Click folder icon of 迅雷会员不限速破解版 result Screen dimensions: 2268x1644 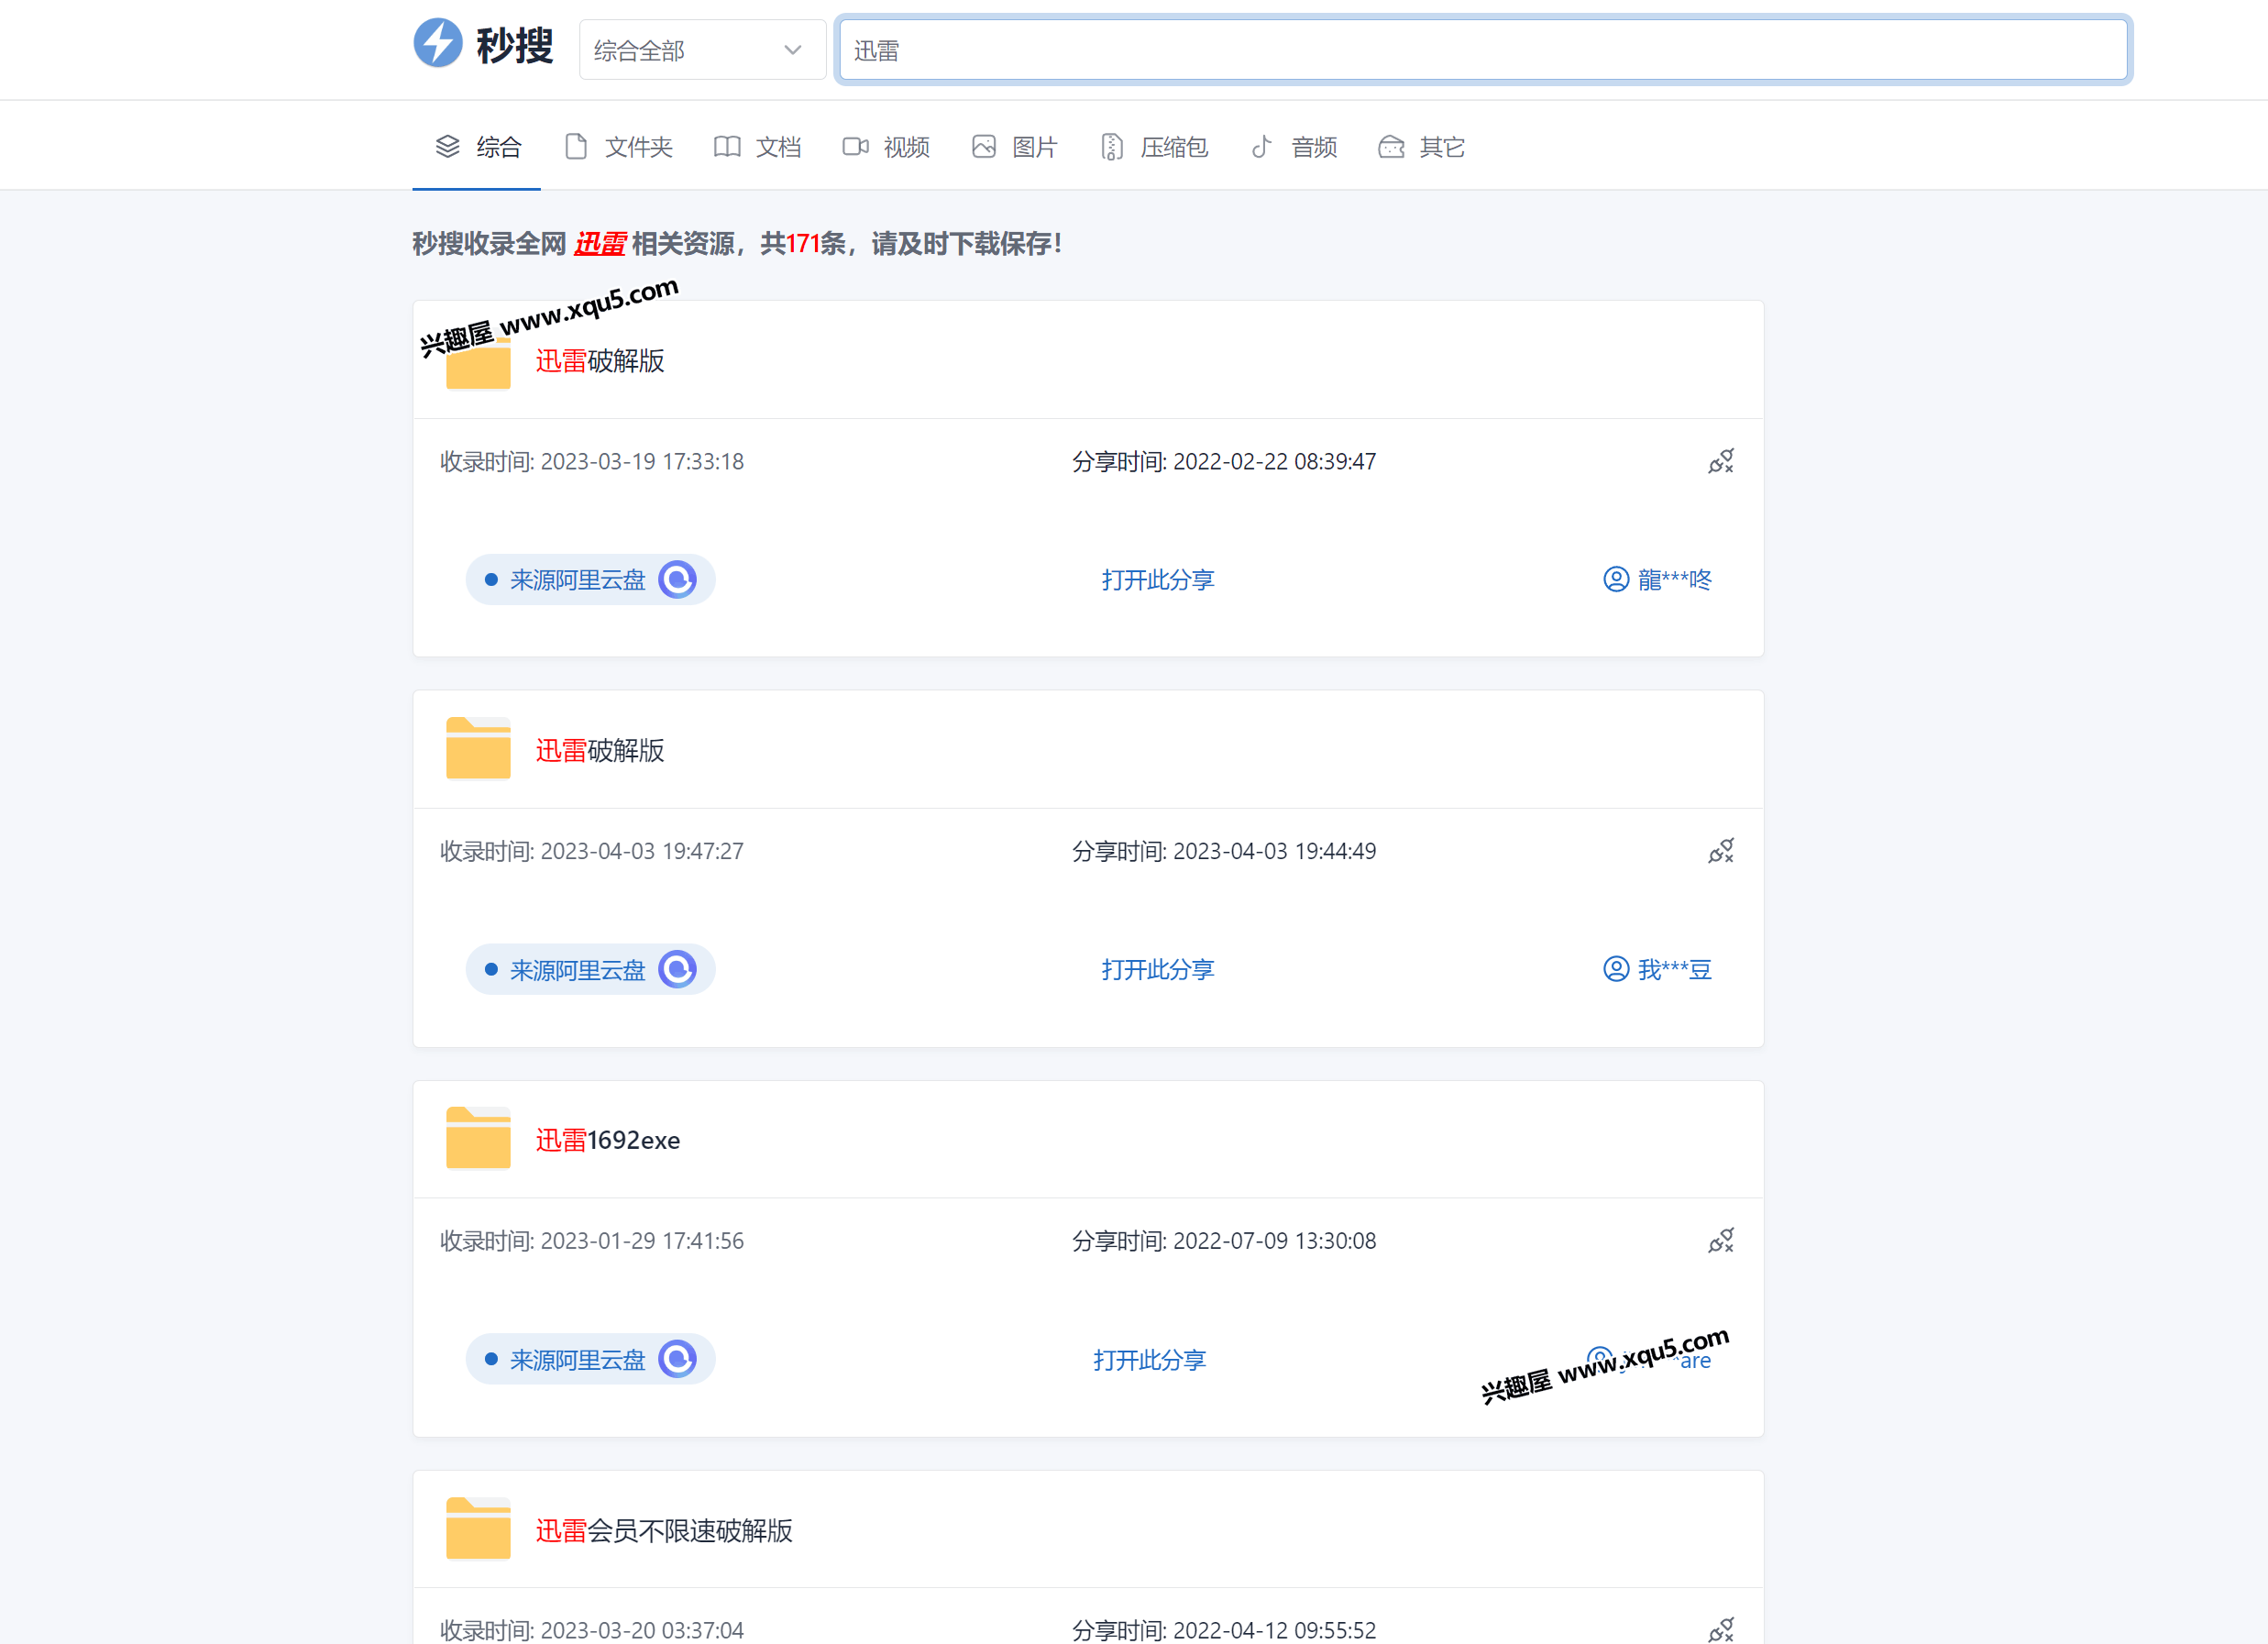point(478,1528)
